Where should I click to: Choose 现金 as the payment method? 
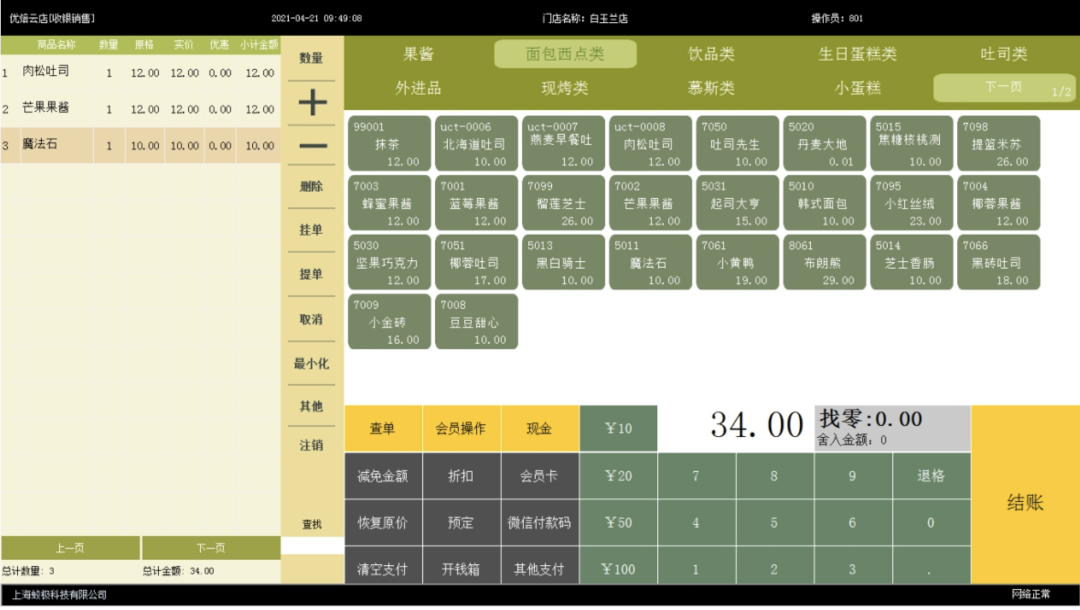(x=538, y=428)
